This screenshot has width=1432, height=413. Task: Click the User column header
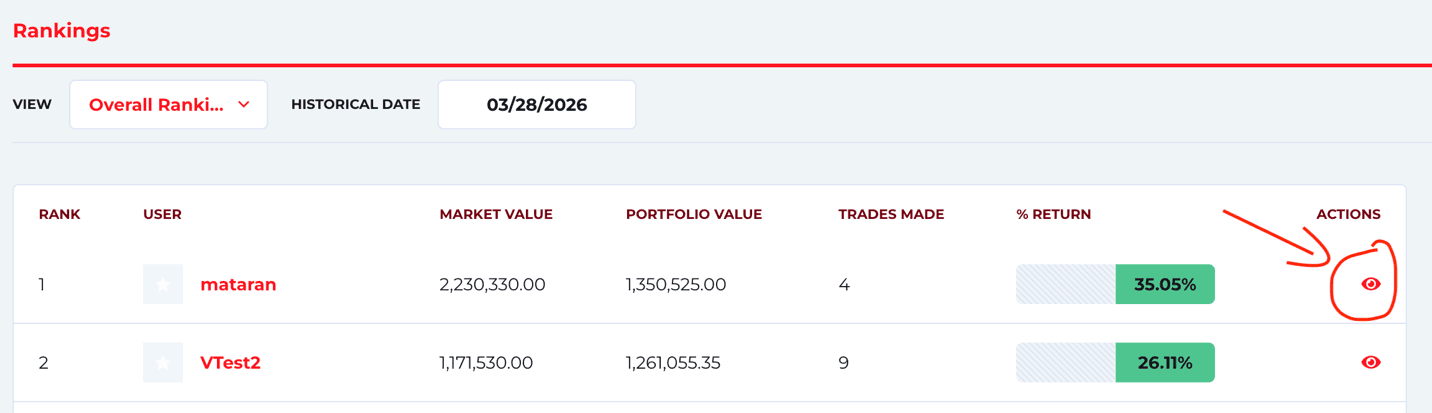coord(162,215)
